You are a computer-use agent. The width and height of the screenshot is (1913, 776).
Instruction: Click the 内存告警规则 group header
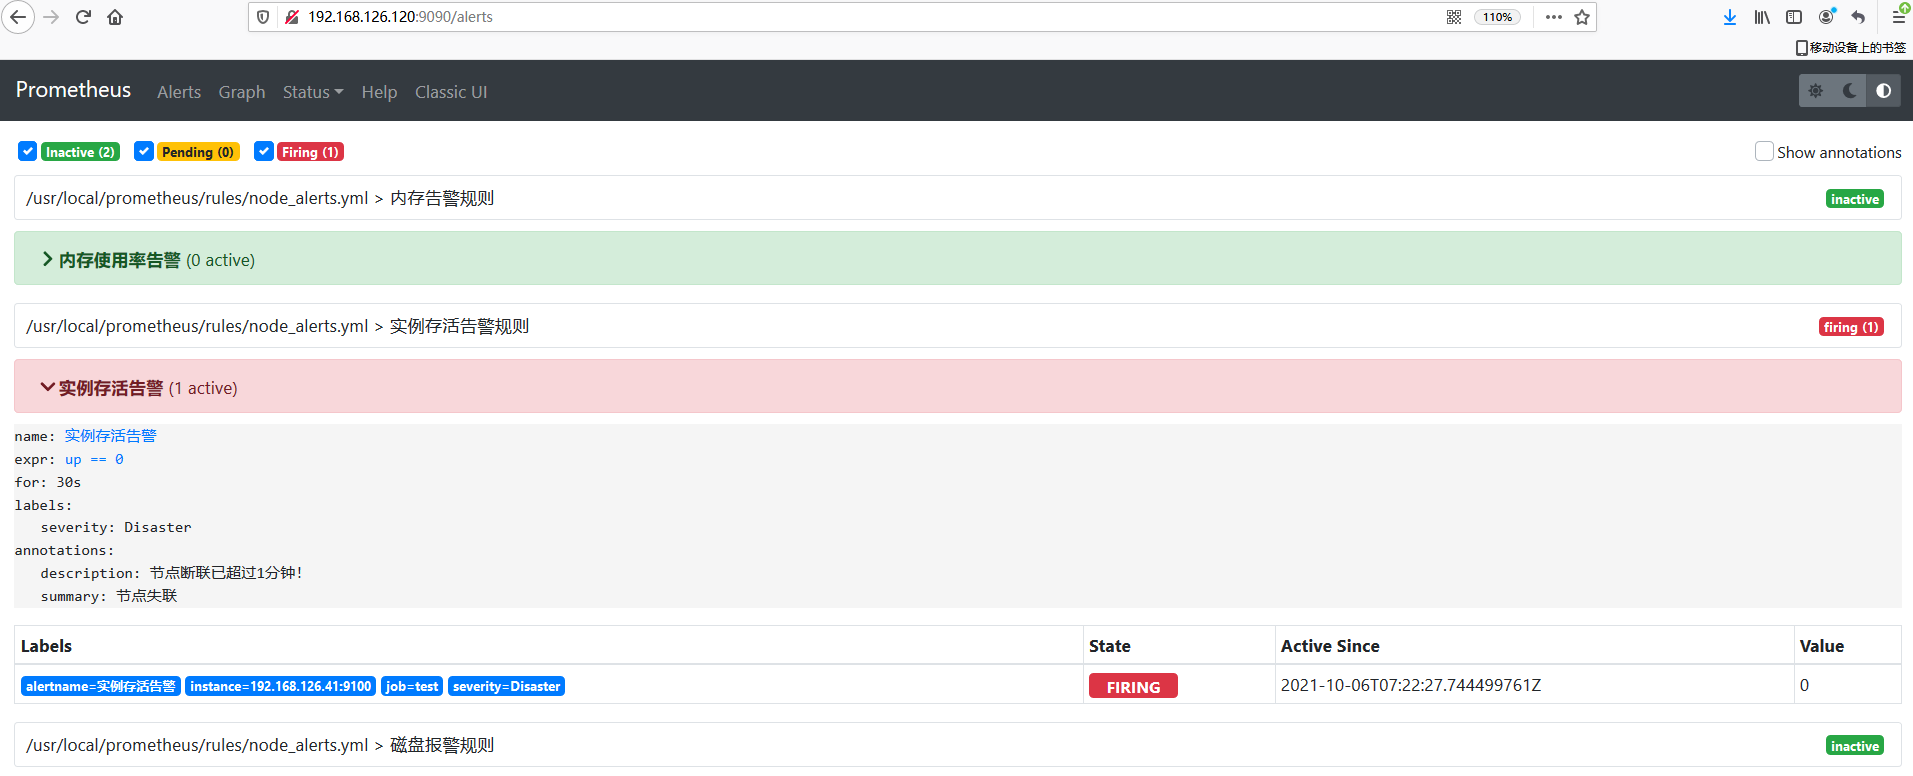957,198
